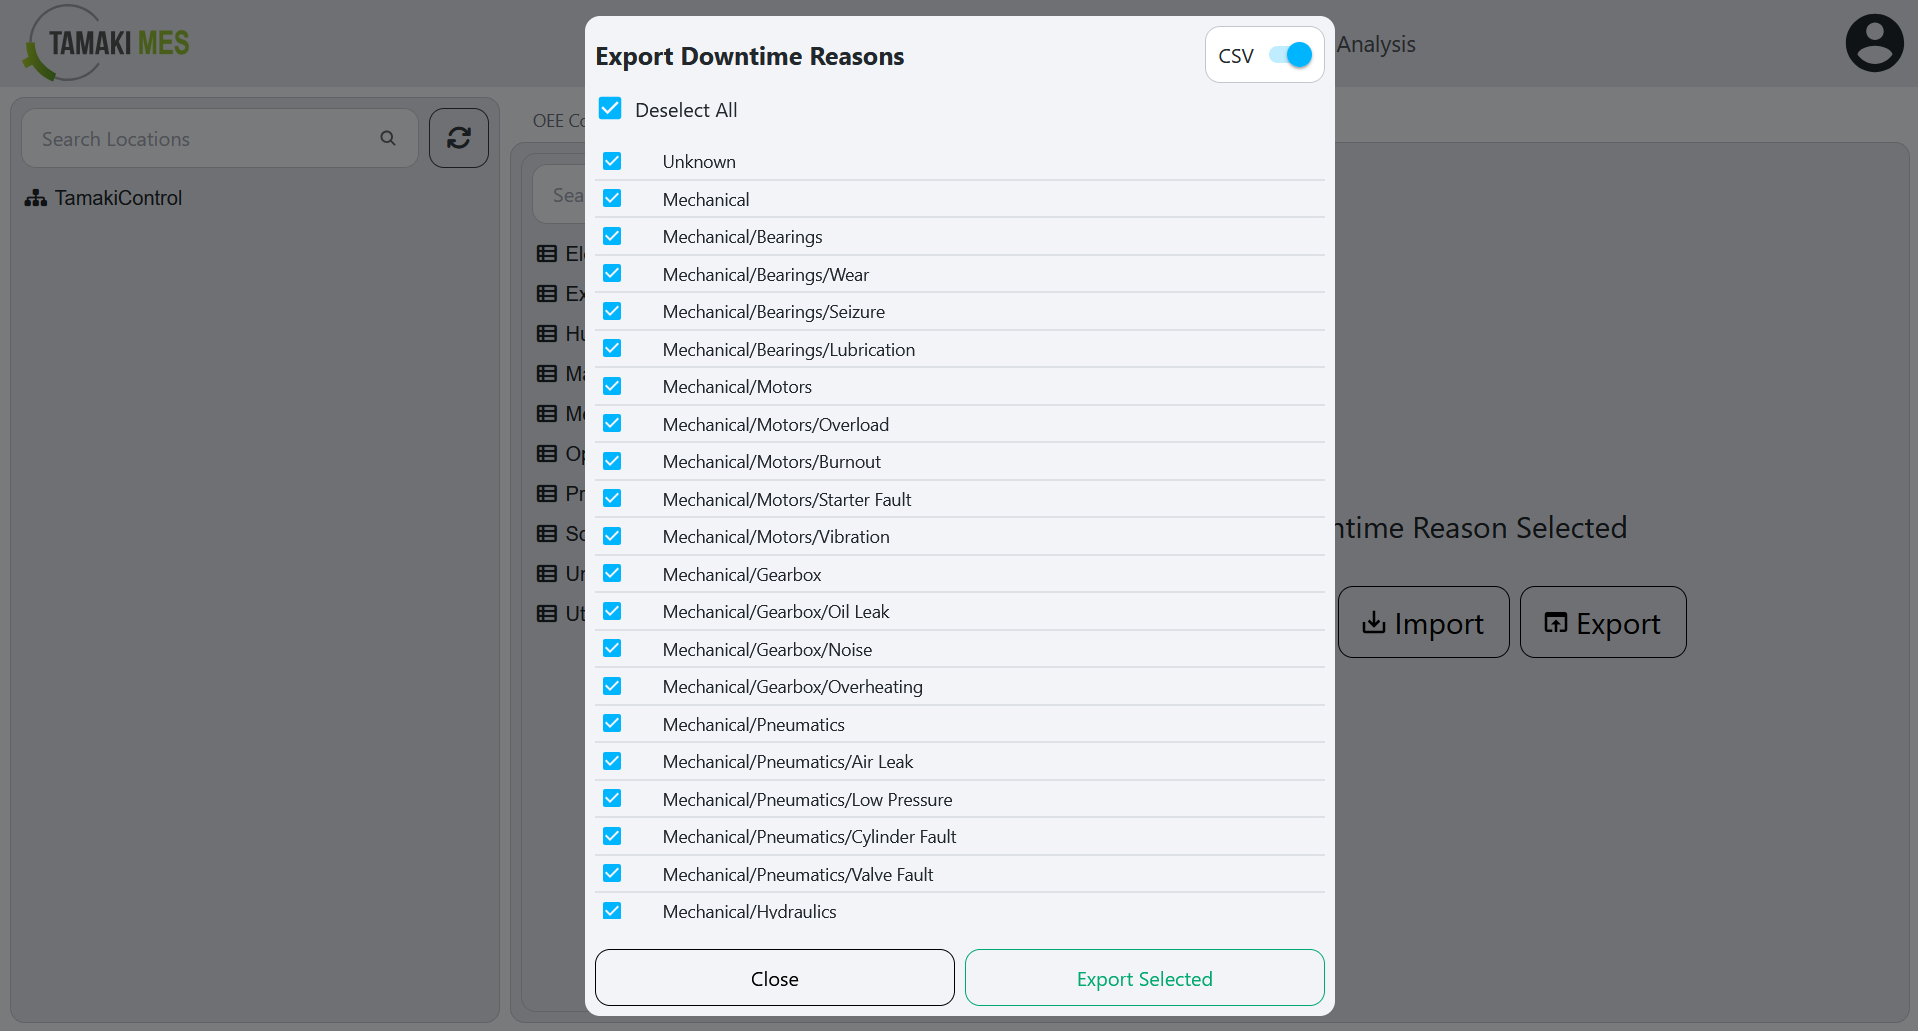Image resolution: width=1918 pixels, height=1031 pixels.
Task: Click the Export Selected button
Action: [1143, 978]
